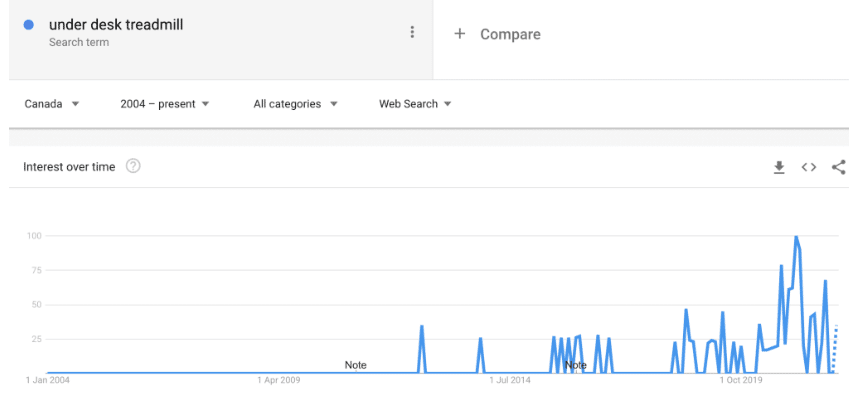849x400 pixels.
Task: Expand the All categories dropdown
Action: pyautogui.click(x=295, y=104)
